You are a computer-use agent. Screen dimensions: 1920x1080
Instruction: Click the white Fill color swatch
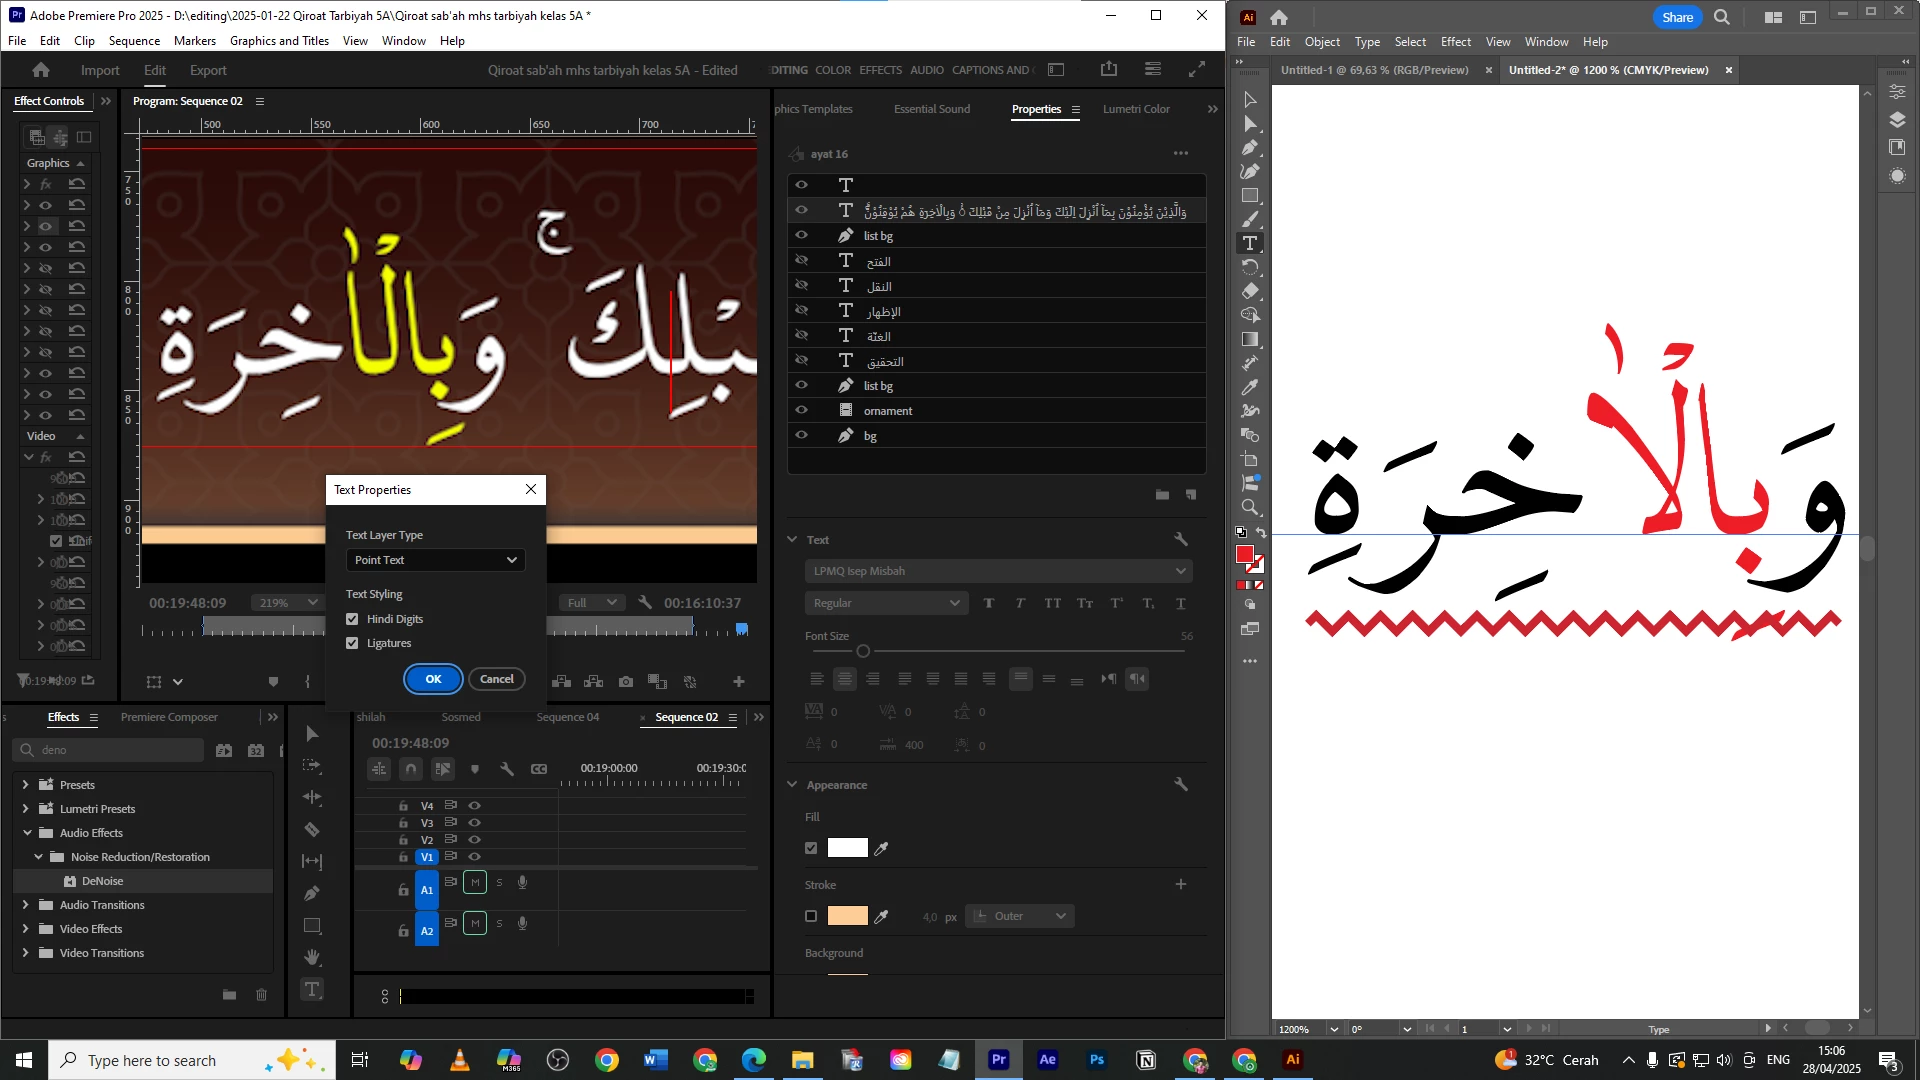pos(847,848)
